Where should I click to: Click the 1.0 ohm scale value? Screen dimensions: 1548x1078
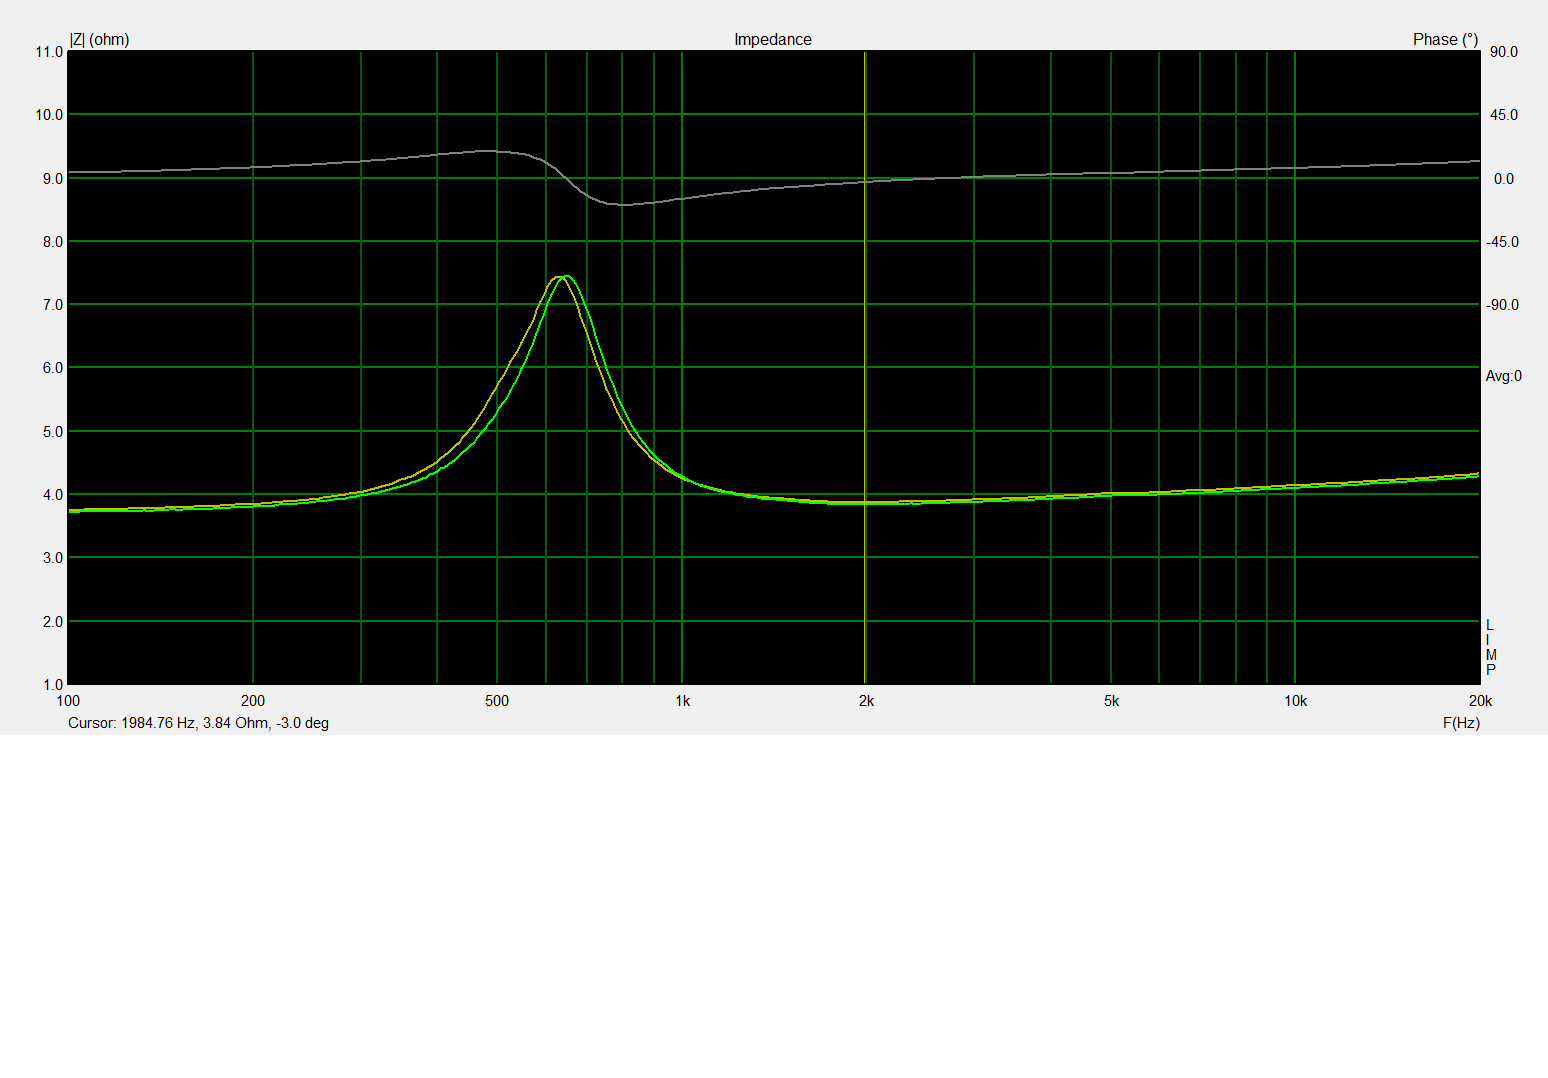tap(52, 685)
